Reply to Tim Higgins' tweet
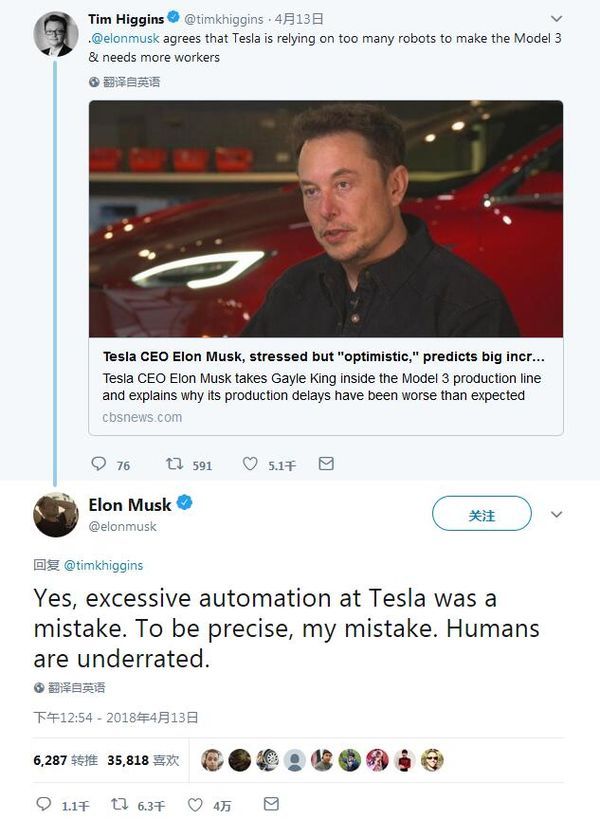 (x=98, y=464)
